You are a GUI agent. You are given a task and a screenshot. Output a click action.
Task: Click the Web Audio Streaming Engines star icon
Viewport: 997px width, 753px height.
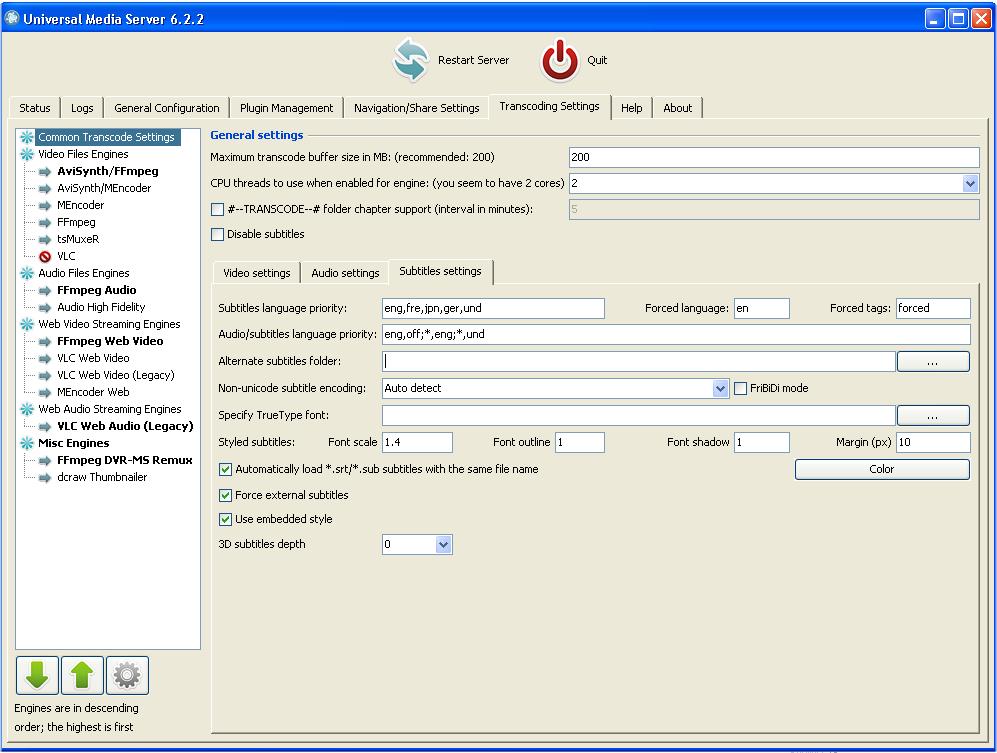click(x=27, y=409)
